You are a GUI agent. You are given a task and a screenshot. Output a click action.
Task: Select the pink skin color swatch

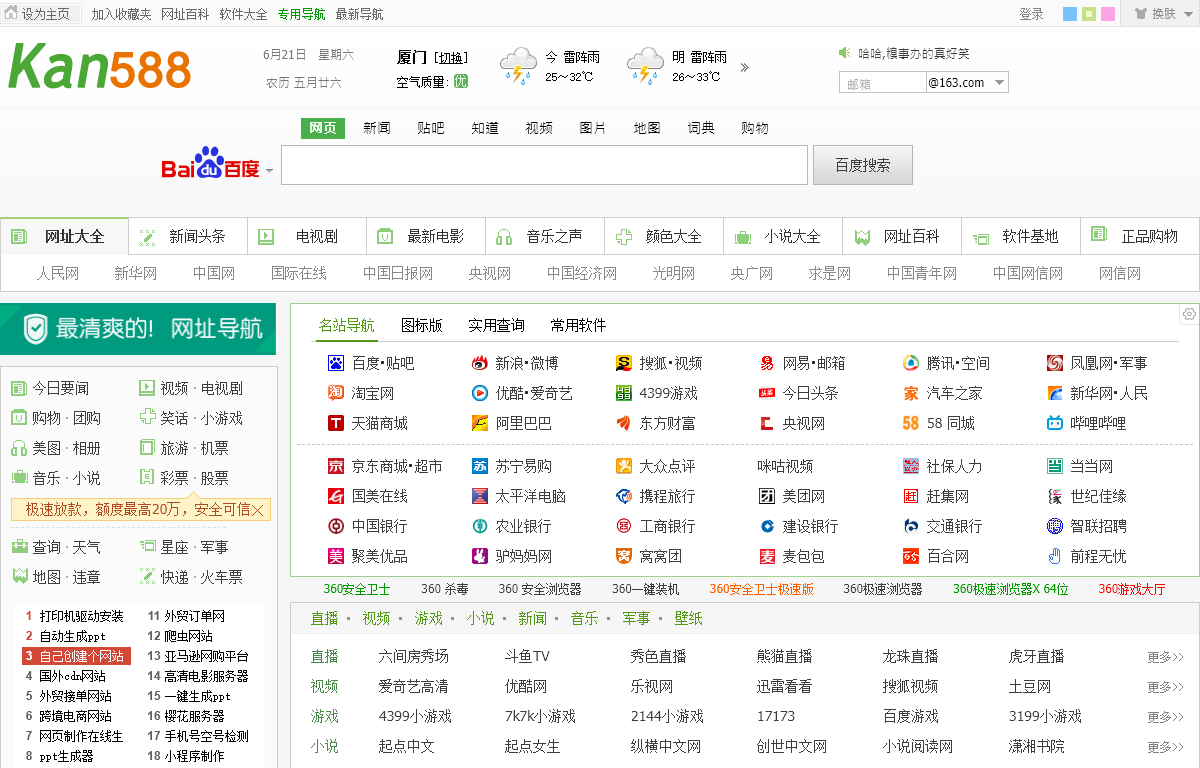tap(1108, 14)
